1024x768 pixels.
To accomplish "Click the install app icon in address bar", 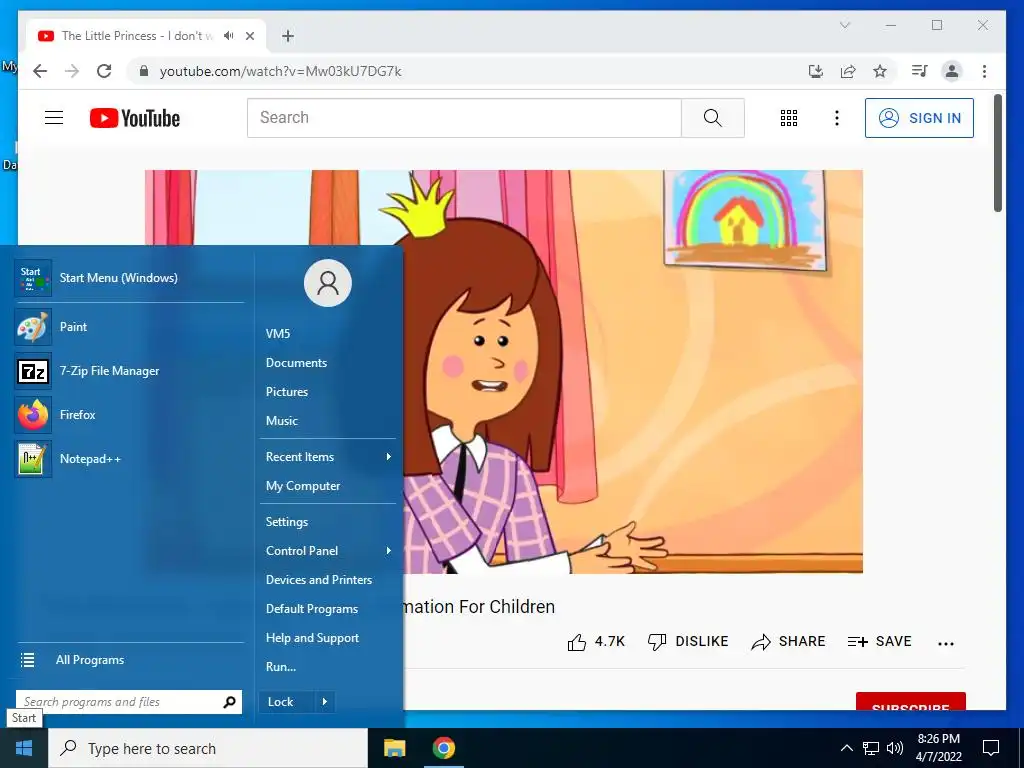I will 816,71.
